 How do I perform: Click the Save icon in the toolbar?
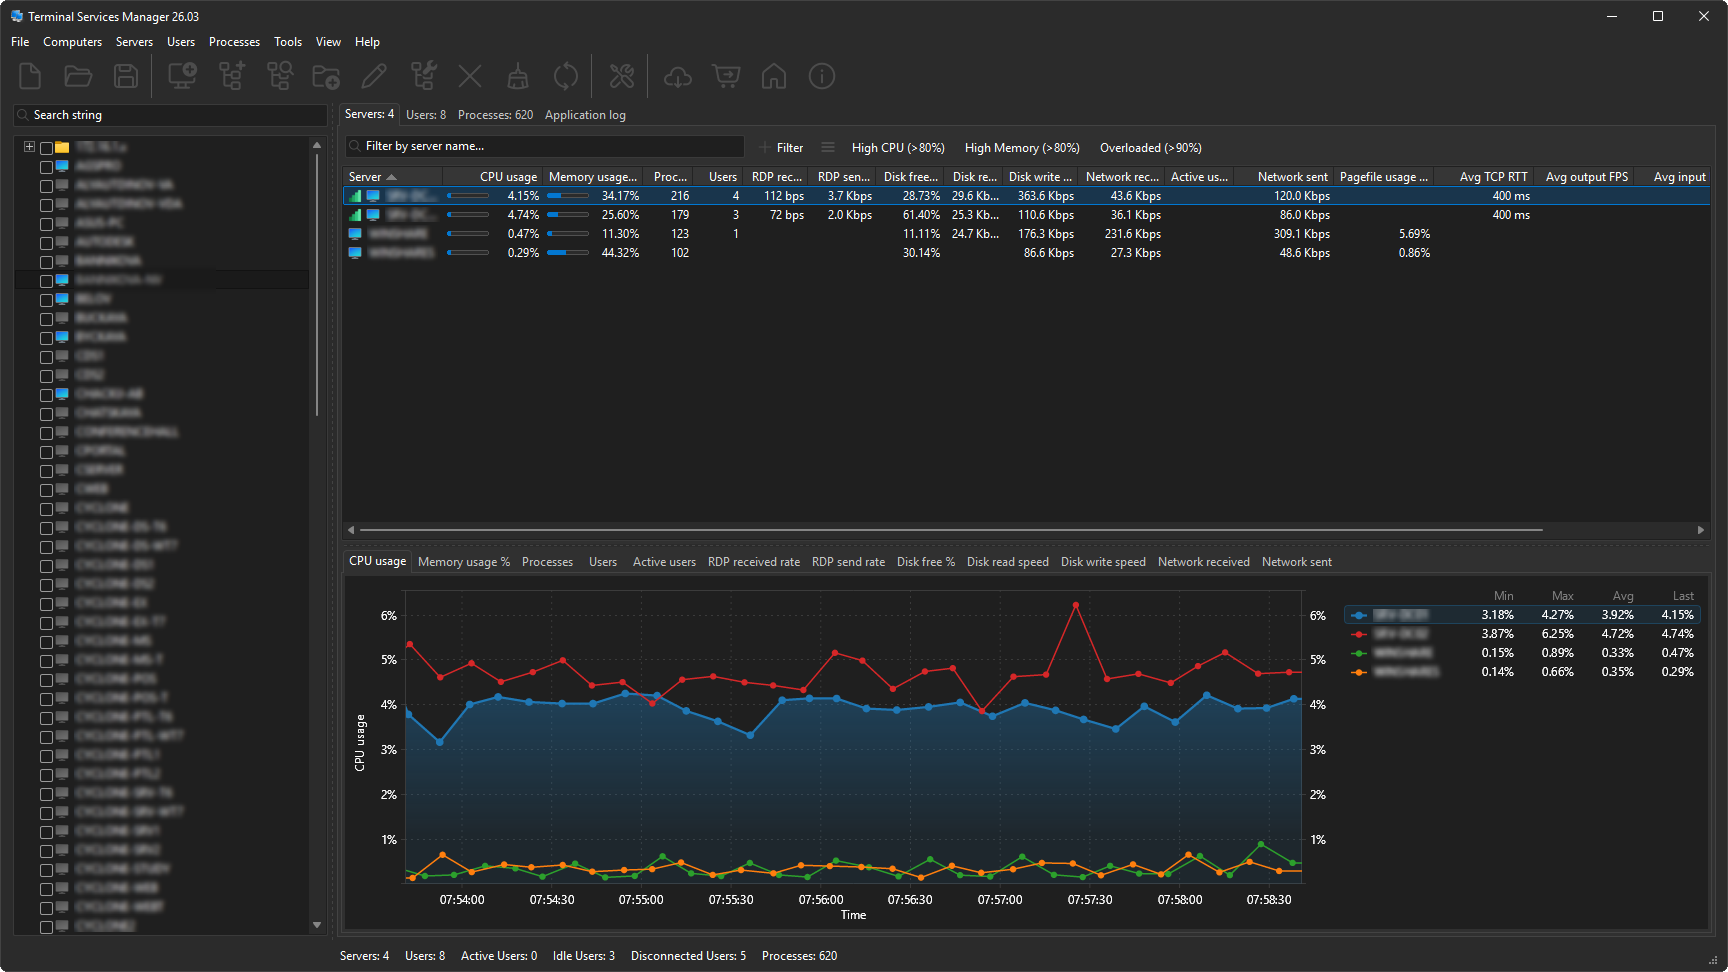[x=125, y=76]
